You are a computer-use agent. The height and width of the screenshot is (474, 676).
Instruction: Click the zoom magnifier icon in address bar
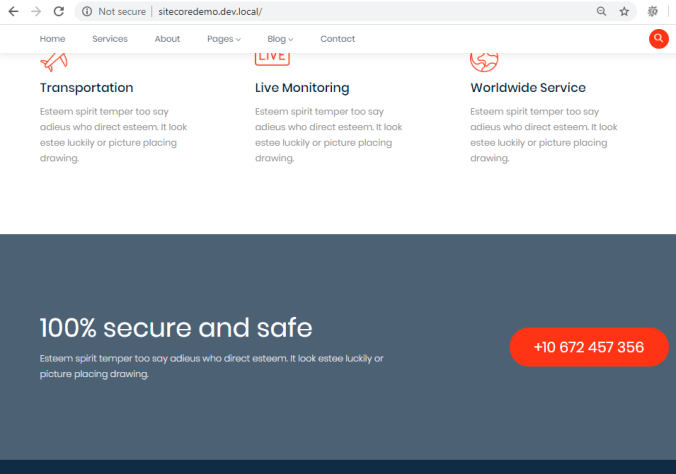601,11
